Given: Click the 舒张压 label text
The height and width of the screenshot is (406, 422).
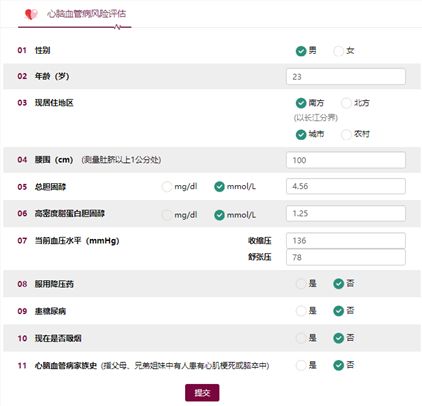Looking at the screenshot, I should pos(260,257).
